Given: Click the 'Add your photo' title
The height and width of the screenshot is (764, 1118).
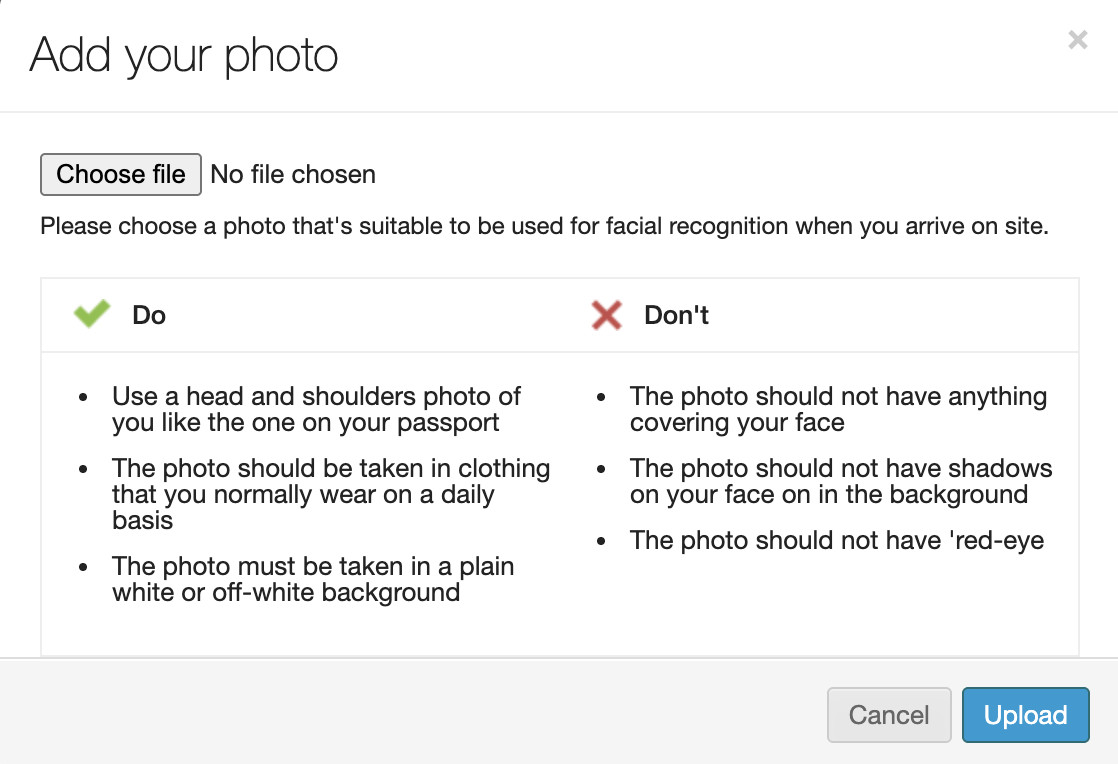Looking at the screenshot, I should (x=184, y=55).
